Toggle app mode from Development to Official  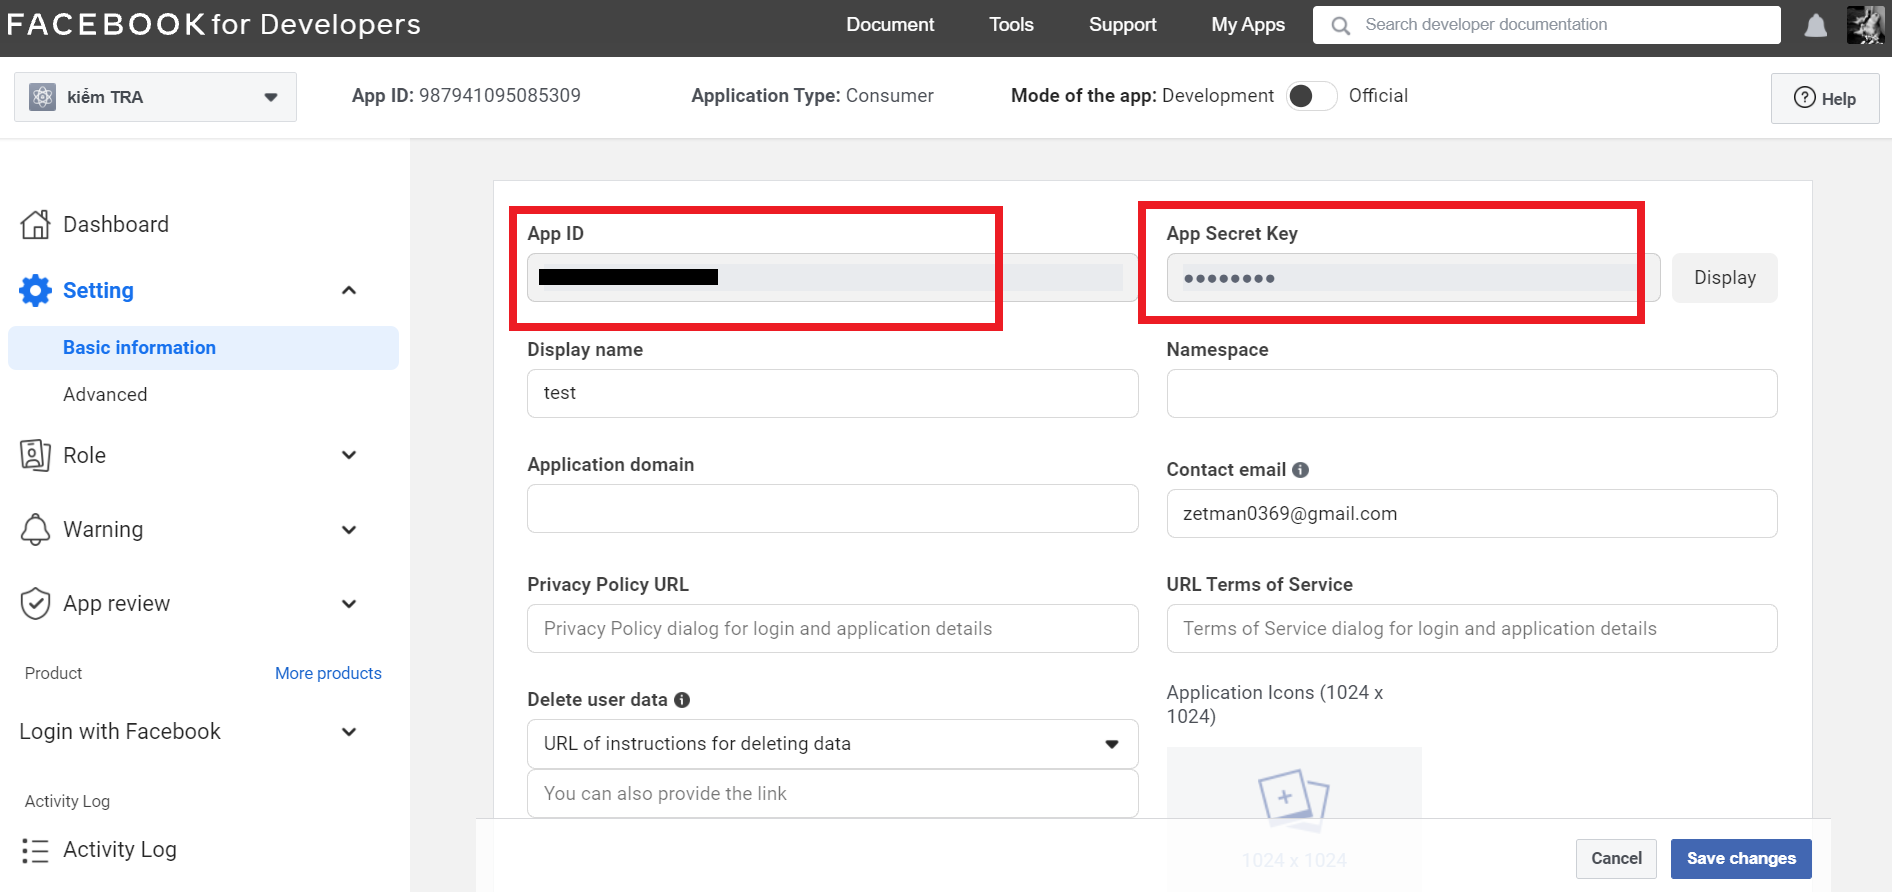1311,96
